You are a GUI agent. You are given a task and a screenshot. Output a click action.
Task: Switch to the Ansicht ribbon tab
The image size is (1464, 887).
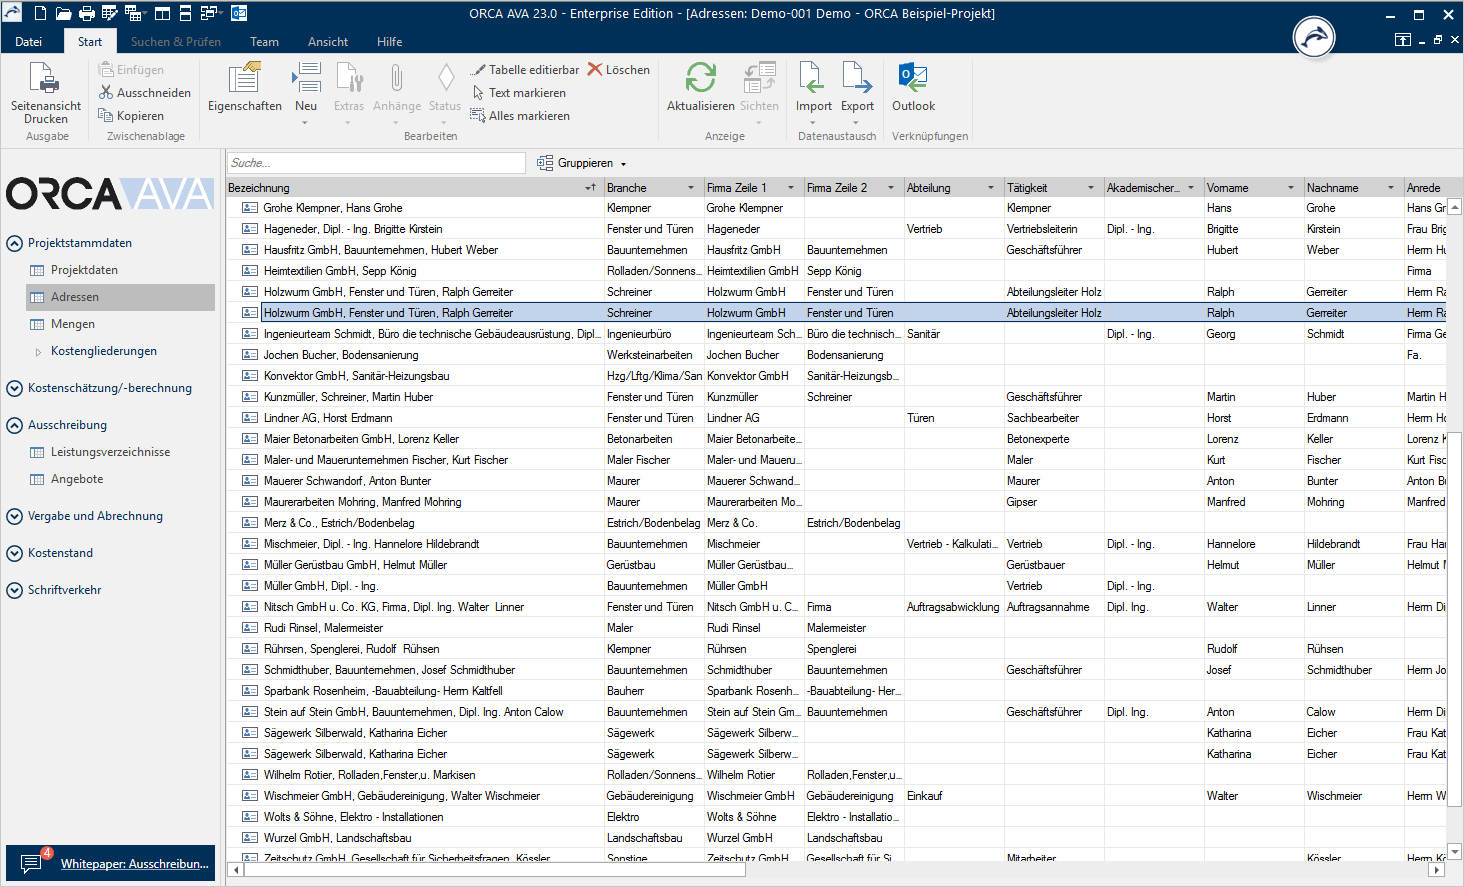328,42
